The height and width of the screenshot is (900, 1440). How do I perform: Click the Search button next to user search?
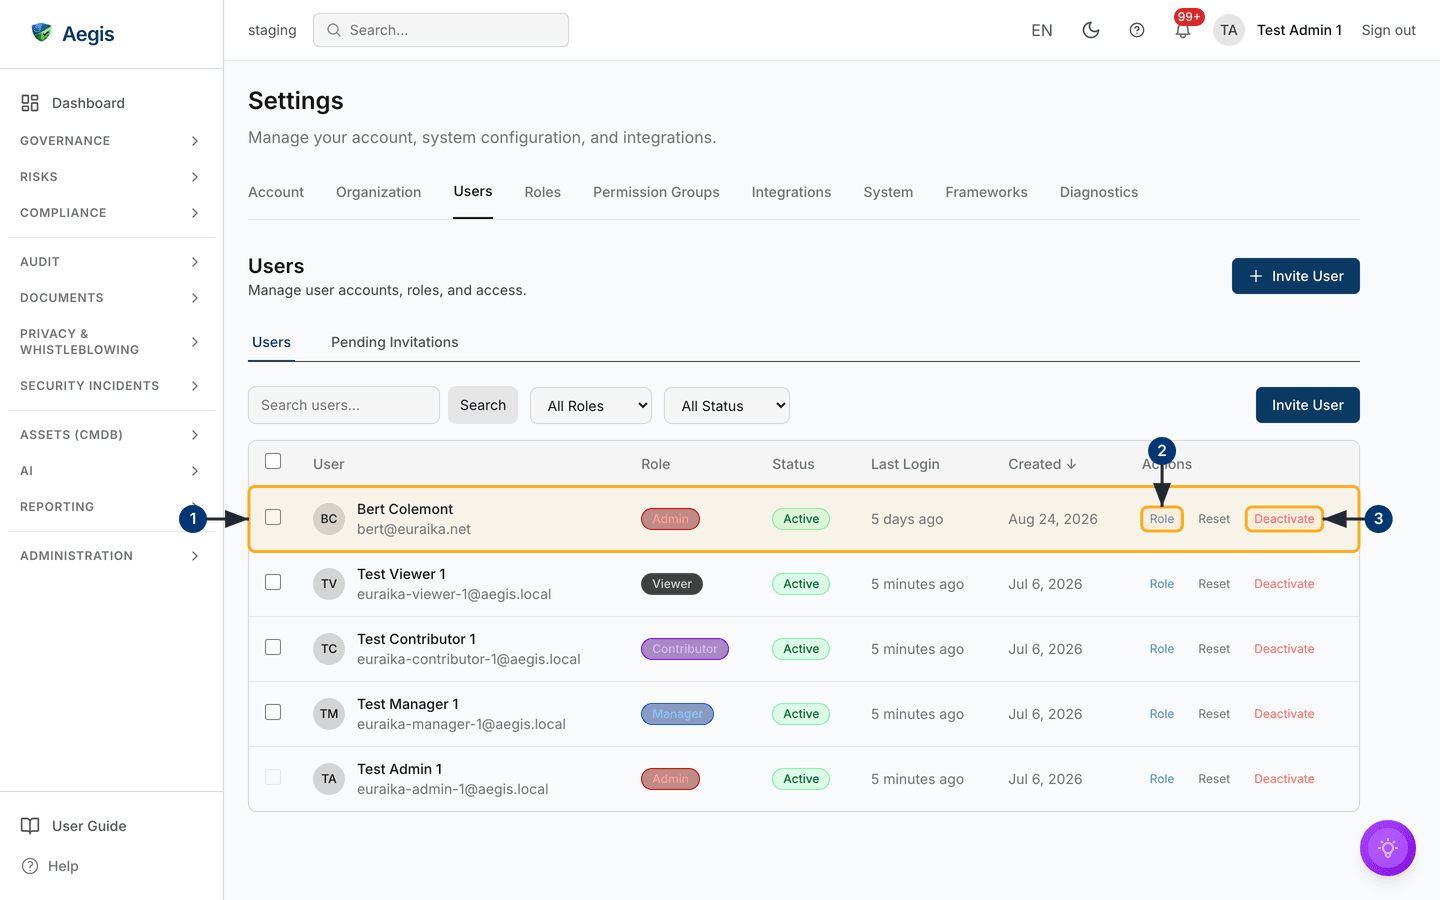[x=483, y=405]
